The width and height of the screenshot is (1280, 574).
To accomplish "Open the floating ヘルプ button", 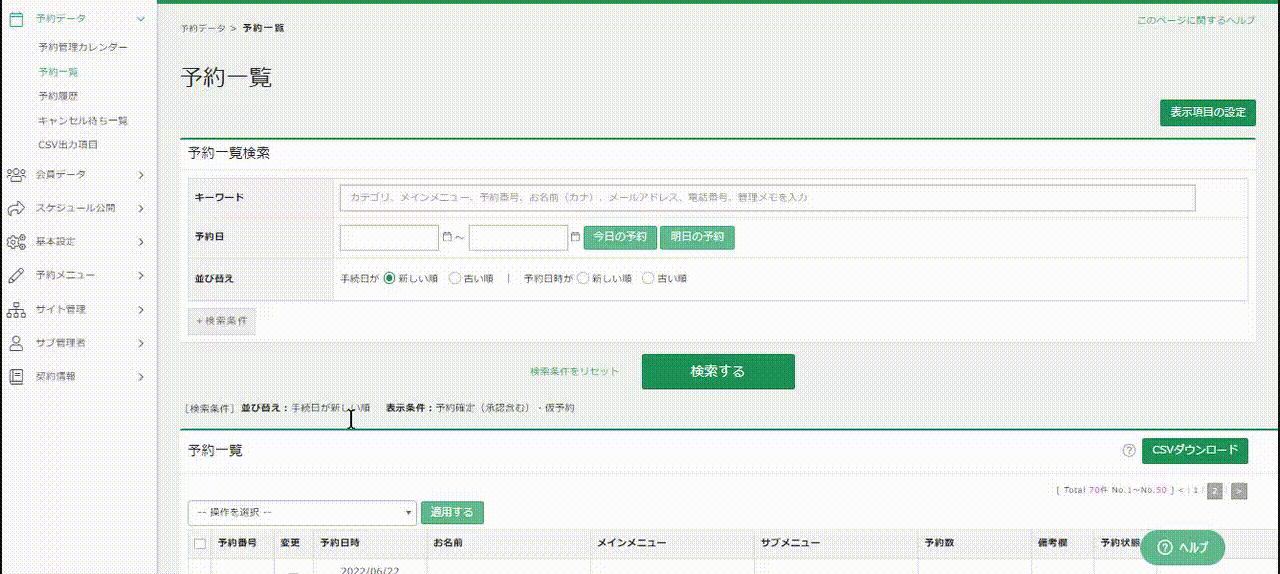I will tap(1182, 547).
